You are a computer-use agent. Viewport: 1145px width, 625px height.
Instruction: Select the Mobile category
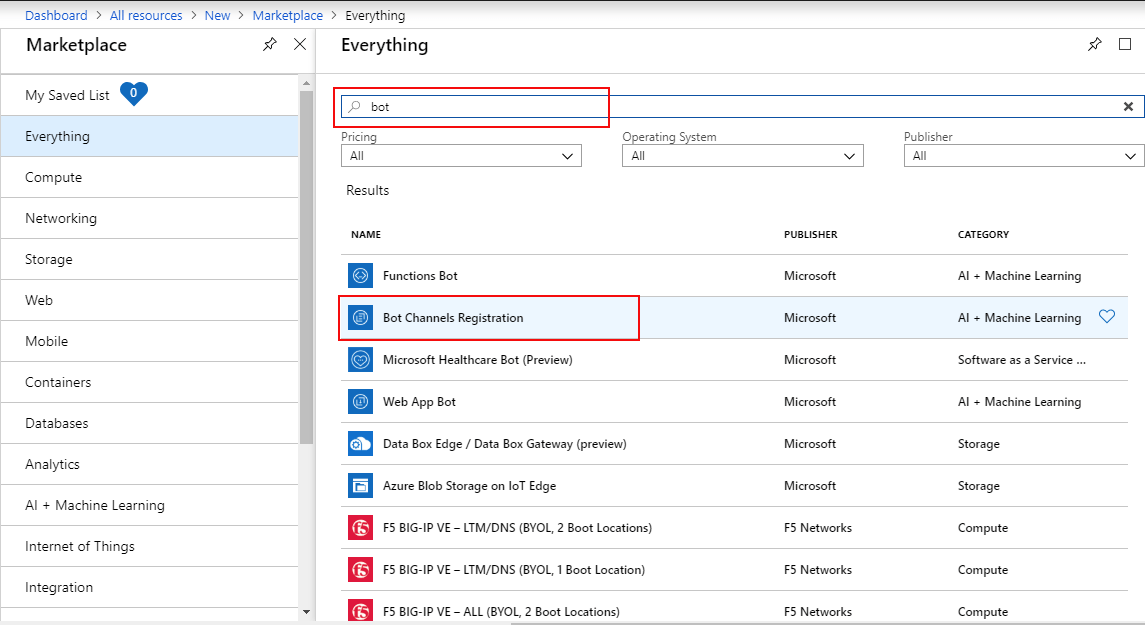coord(150,341)
